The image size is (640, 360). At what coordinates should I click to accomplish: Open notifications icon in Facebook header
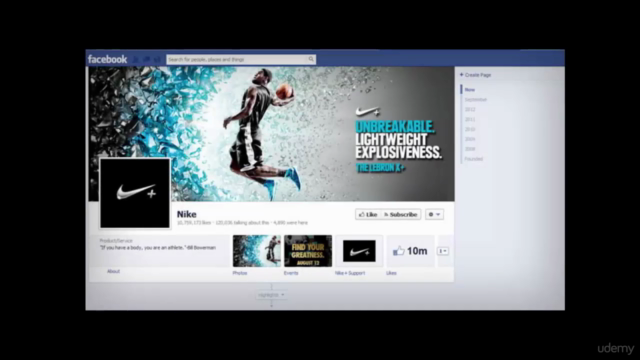pos(157,60)
